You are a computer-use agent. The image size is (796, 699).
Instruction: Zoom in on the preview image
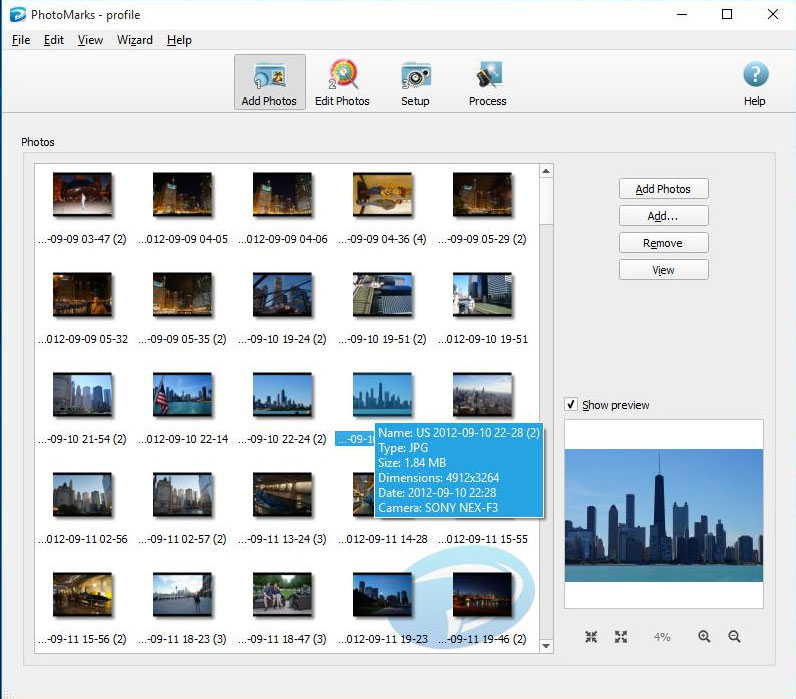pos(704,637)
